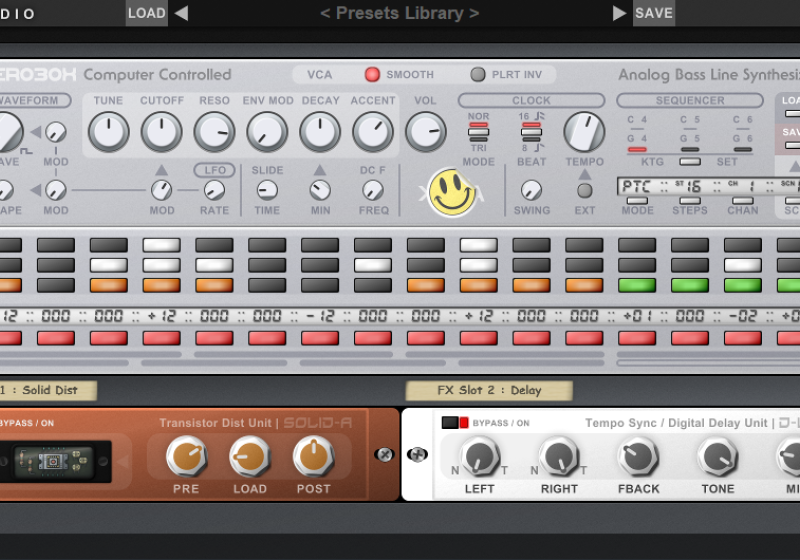Adjust the TUNE knob
The height and width of the screenshot is (560, 800).
(109, 132)
